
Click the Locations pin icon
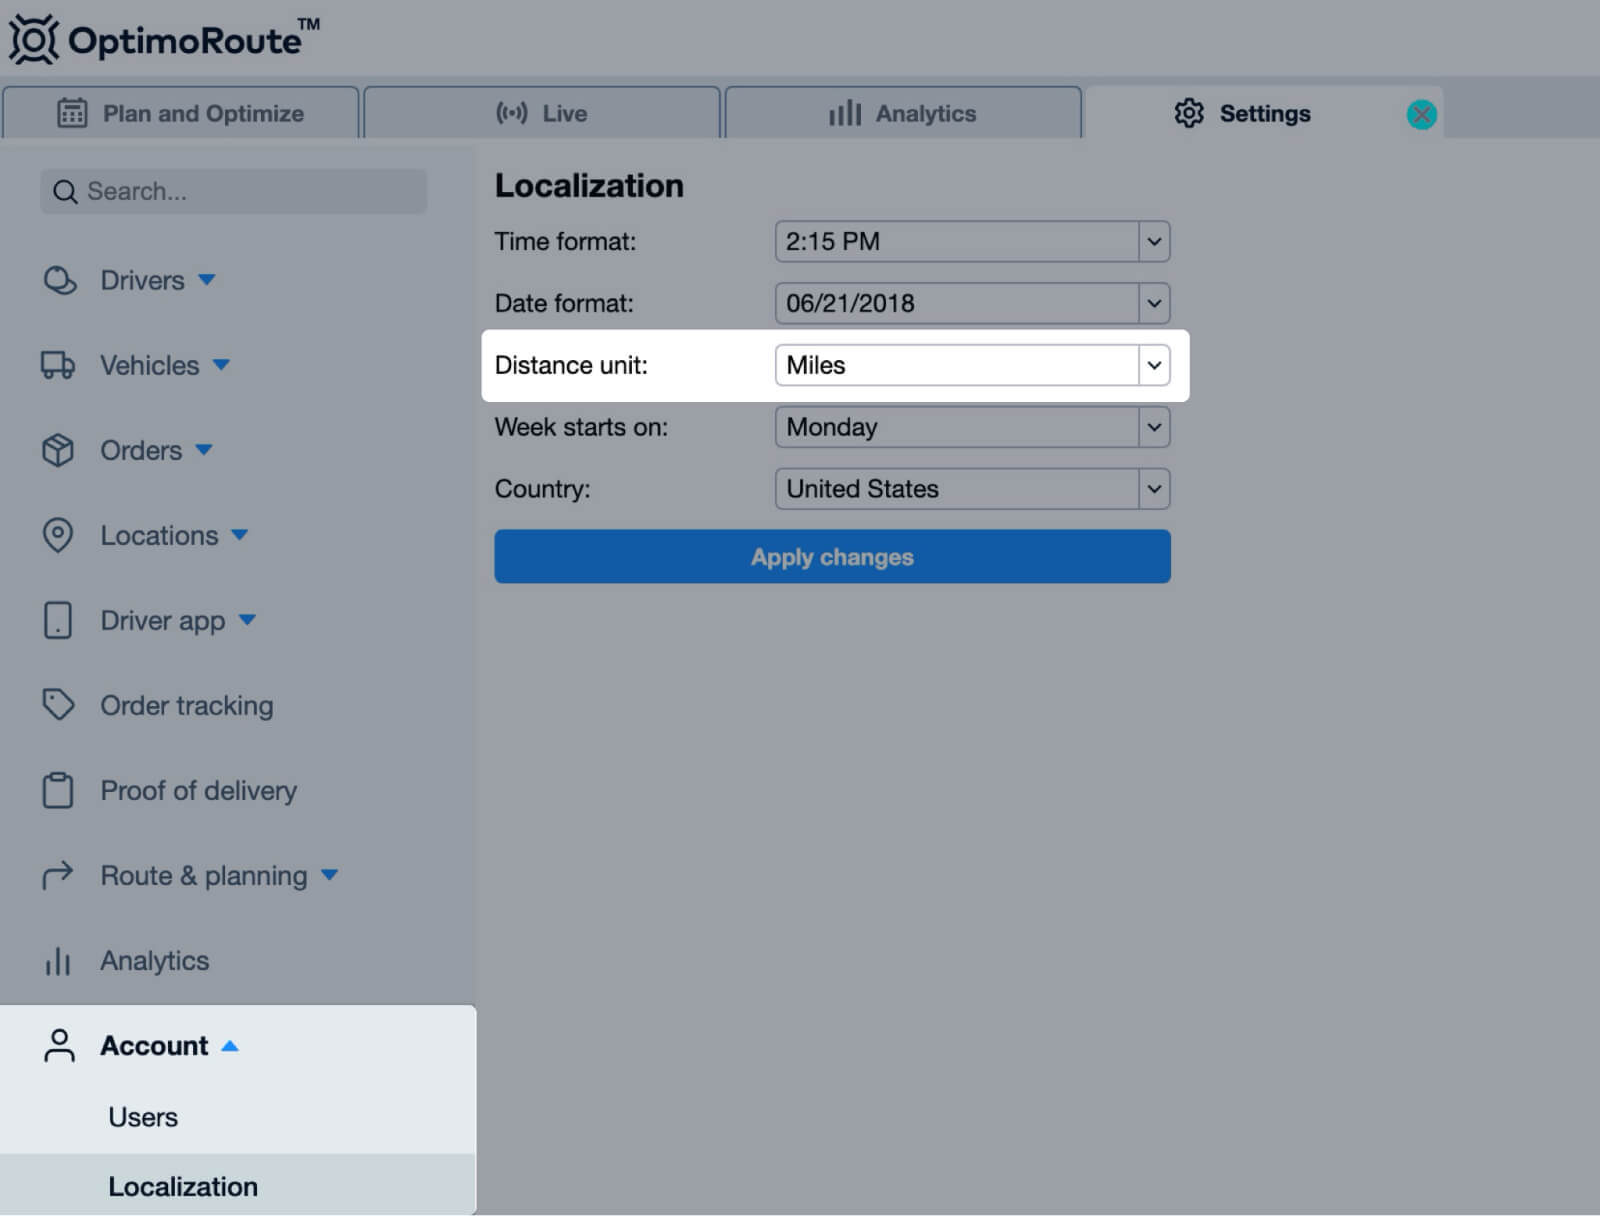point(58,535)
